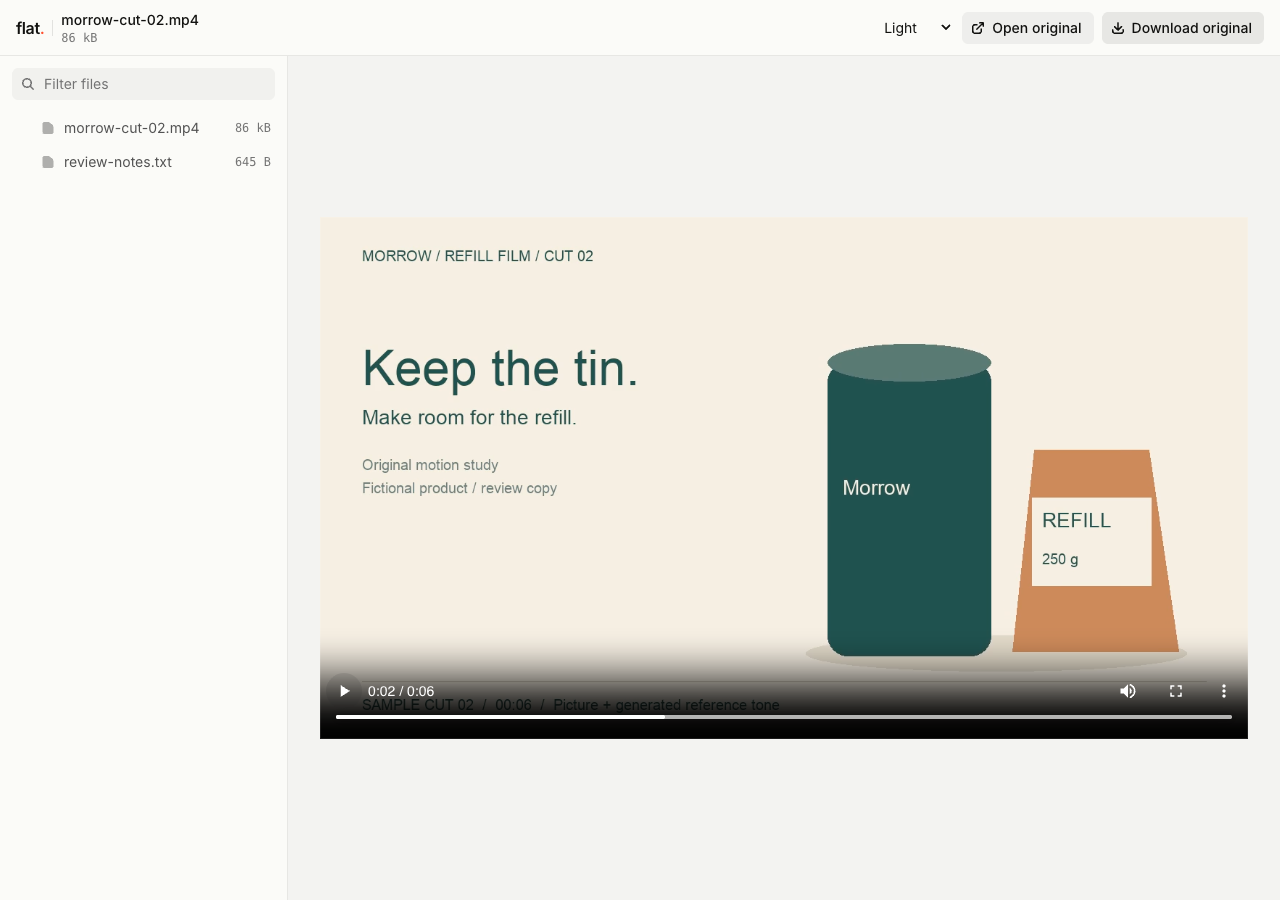Open the Light theme dropdown

coord(916,28)
